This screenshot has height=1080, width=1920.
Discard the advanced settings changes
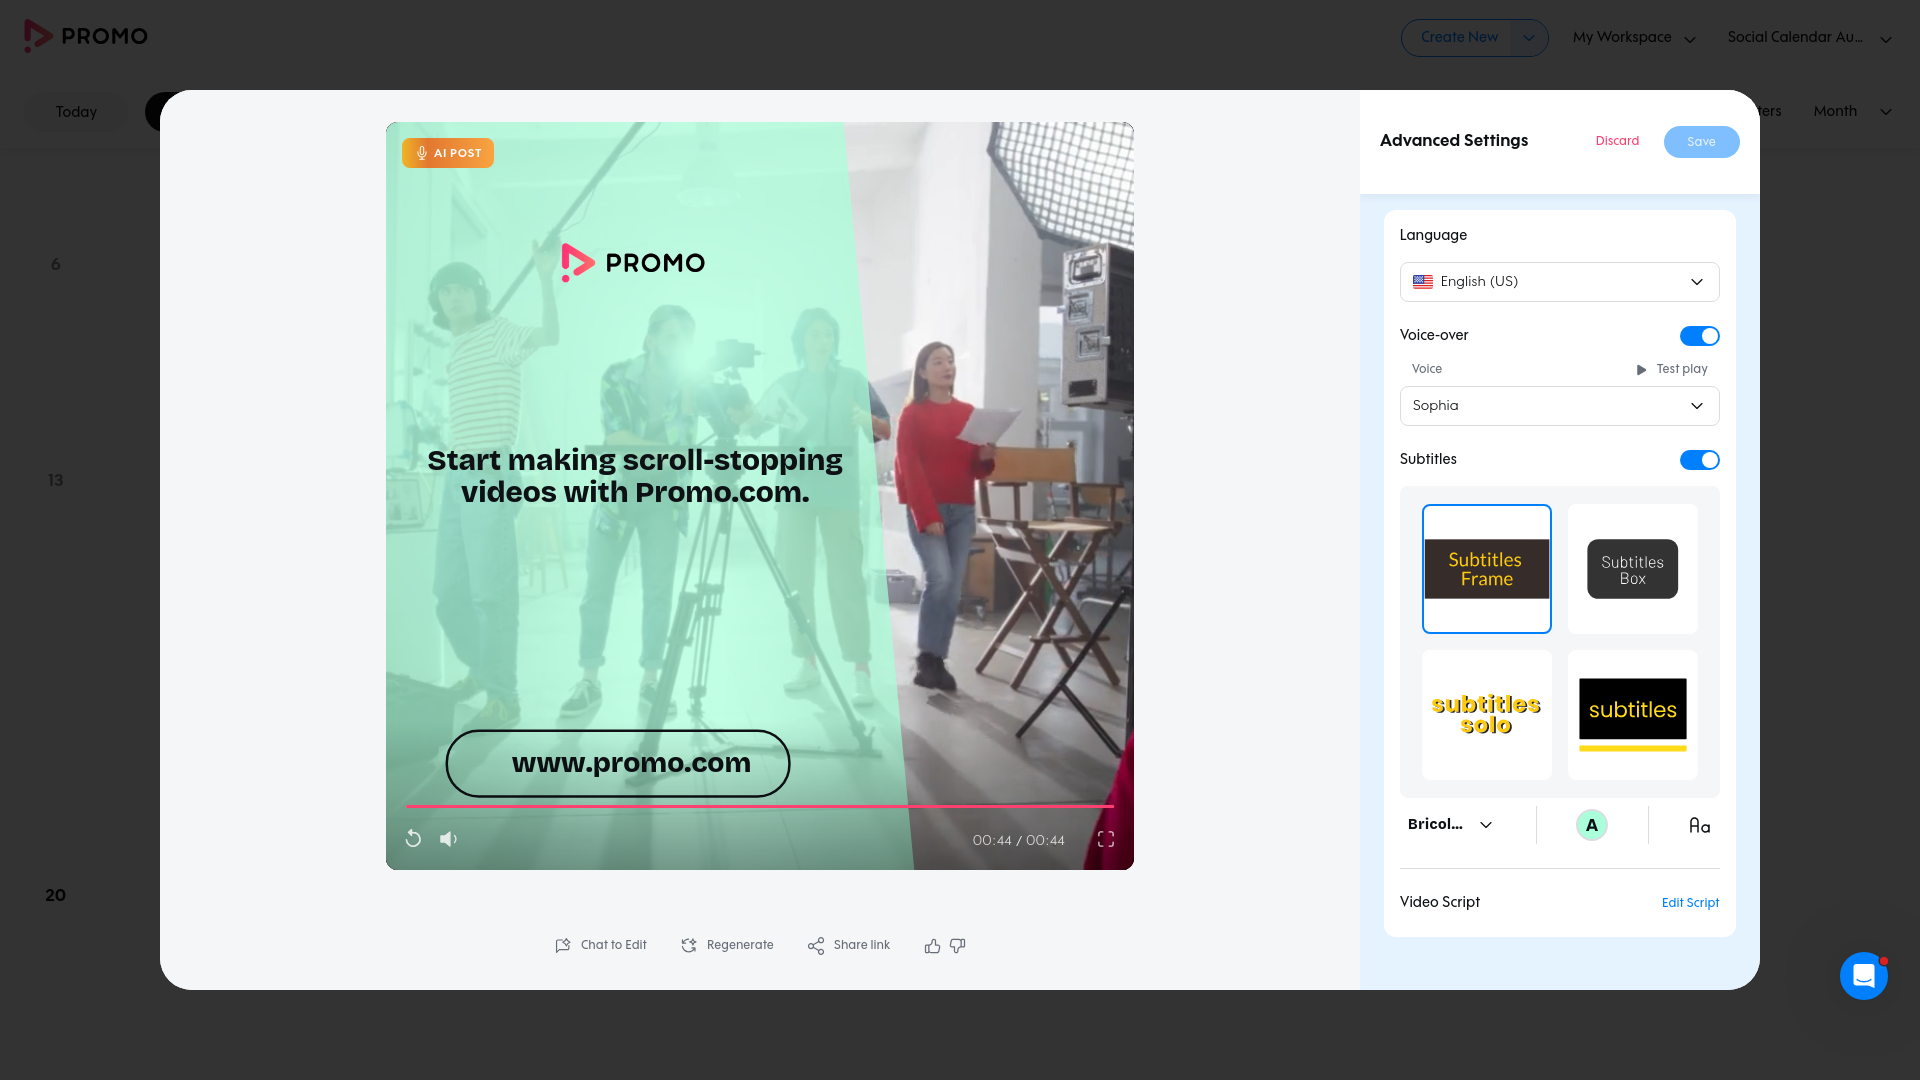(1617, 141)
